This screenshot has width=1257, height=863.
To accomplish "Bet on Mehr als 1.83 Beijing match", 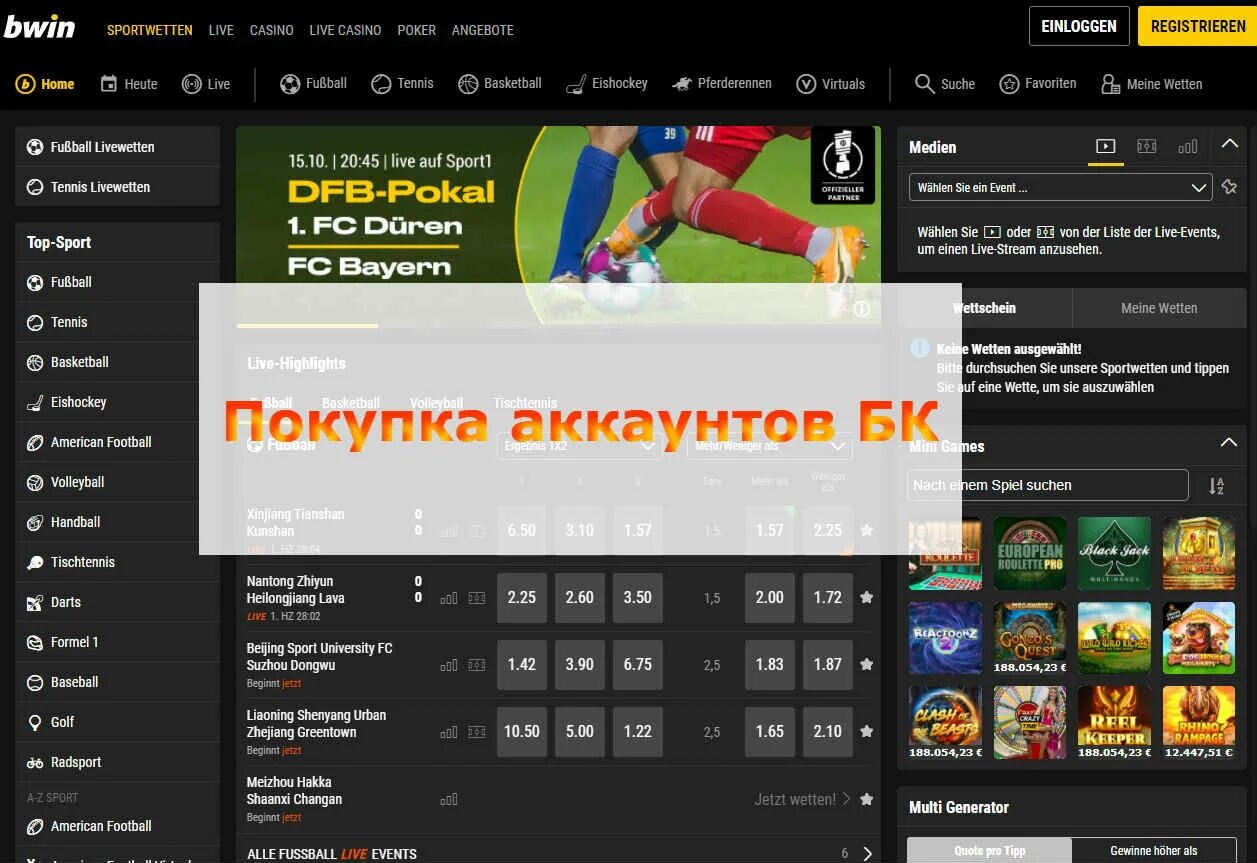I will [x=770, y=664].
